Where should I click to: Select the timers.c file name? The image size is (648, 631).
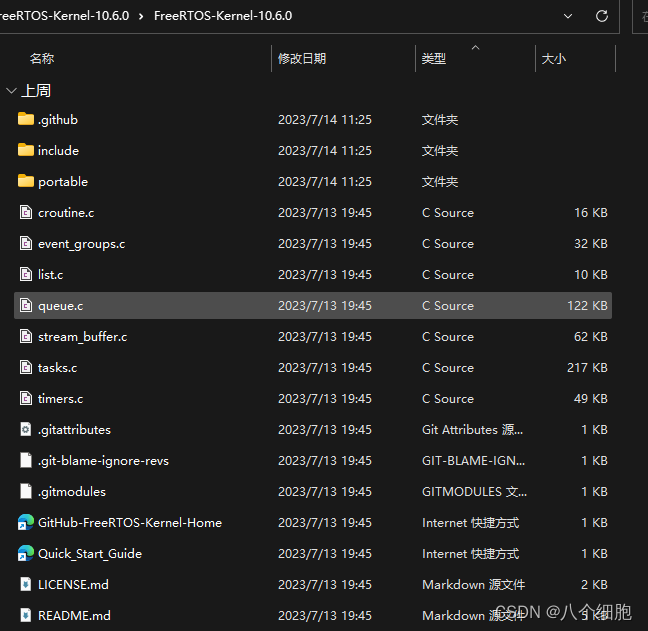[60, 398]
